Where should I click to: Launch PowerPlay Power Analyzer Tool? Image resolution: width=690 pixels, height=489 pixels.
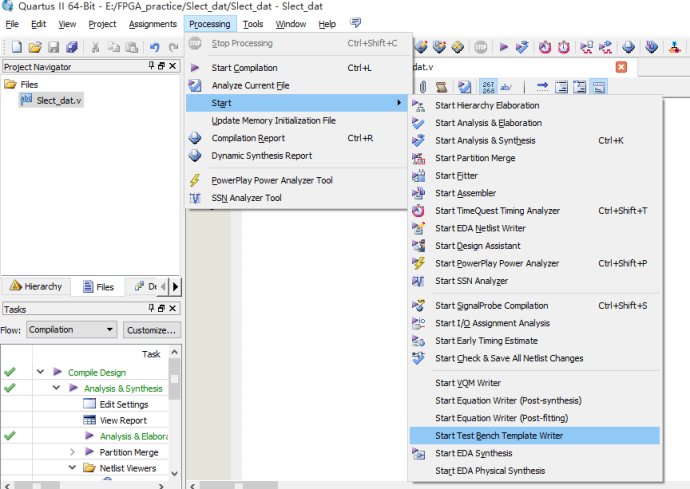tap(297, 180)
